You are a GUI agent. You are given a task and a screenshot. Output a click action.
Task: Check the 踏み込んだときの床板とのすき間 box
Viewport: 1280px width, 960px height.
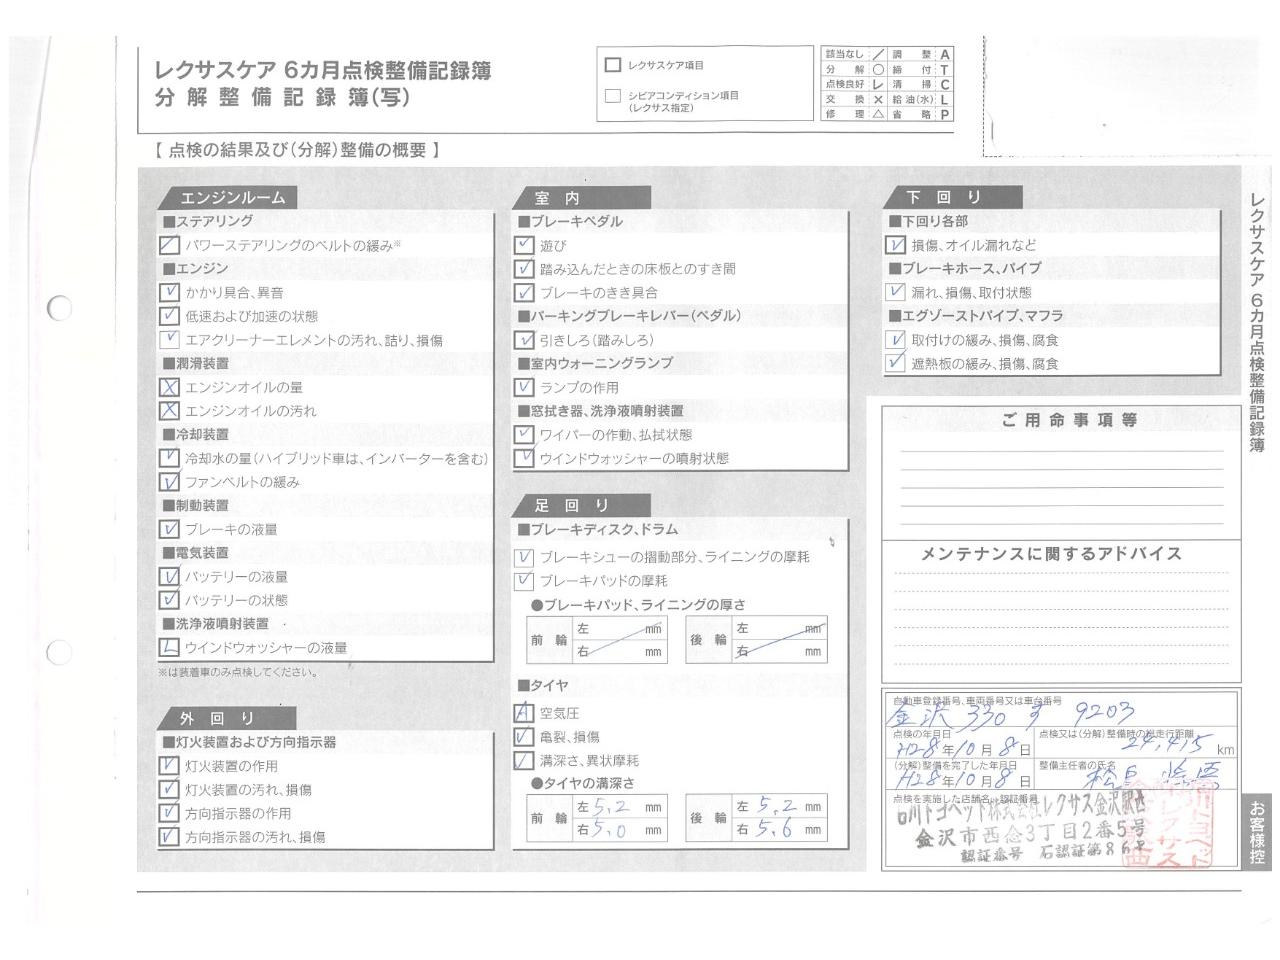[x=524, y=269]
